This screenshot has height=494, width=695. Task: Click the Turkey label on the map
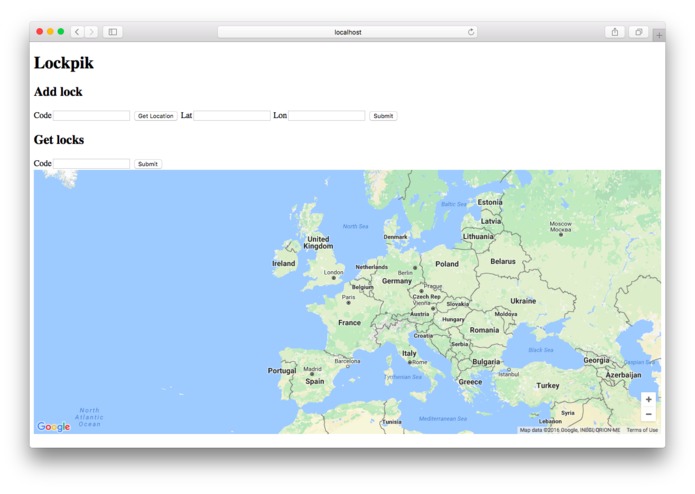[548, 385]
